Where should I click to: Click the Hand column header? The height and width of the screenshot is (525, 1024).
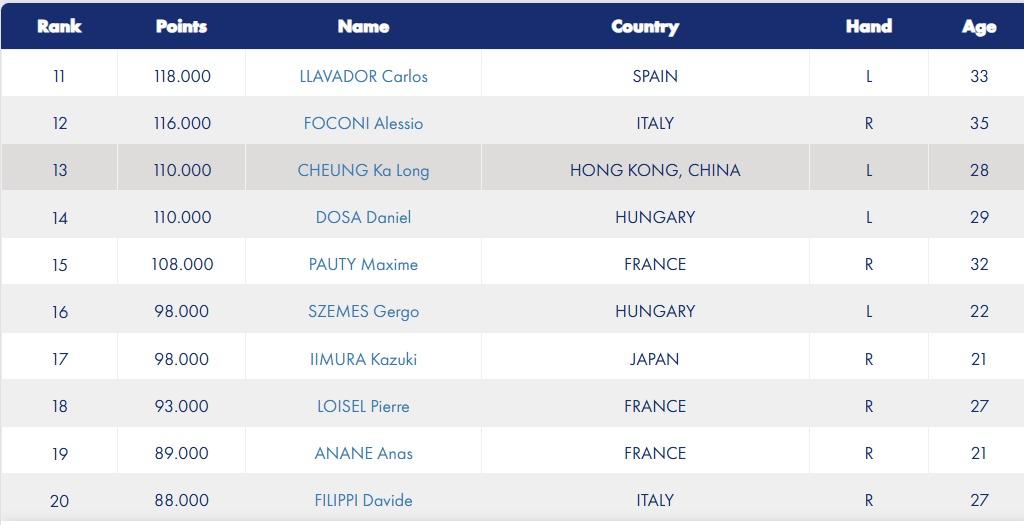(869, 26)
